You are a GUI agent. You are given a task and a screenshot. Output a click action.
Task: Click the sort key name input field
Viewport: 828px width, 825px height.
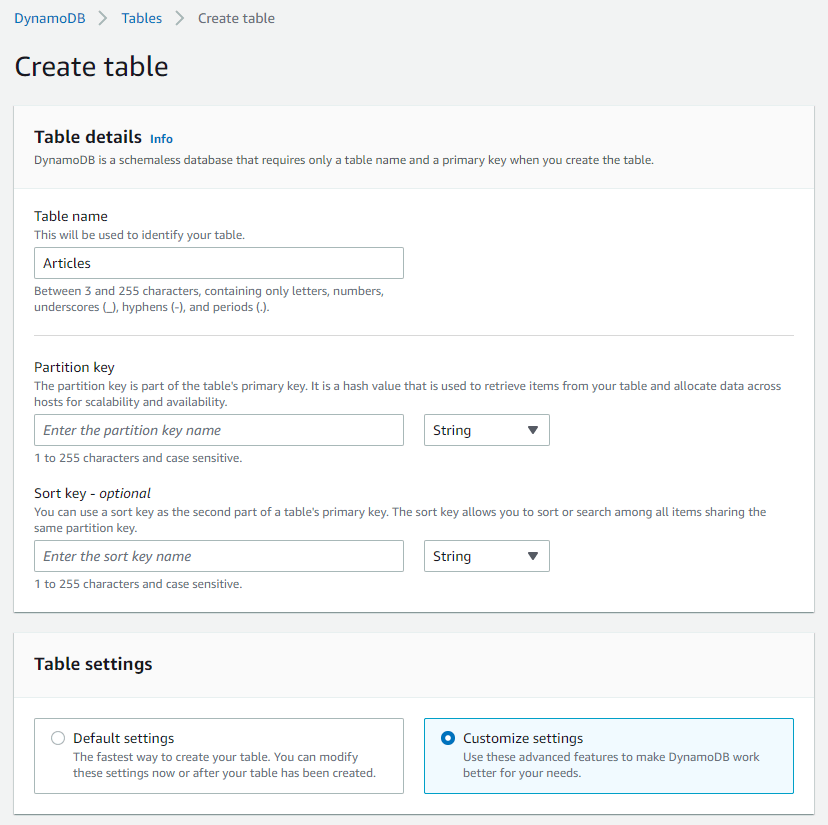(219, 556)
